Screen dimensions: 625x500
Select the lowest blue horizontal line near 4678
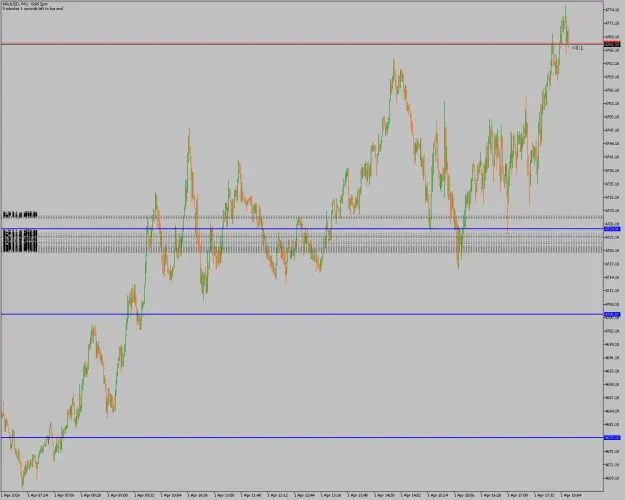(302, 437)
